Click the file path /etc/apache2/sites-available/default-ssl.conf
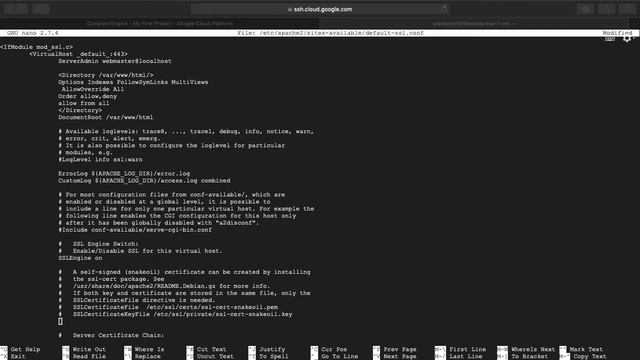 click(x=341, y=33)
